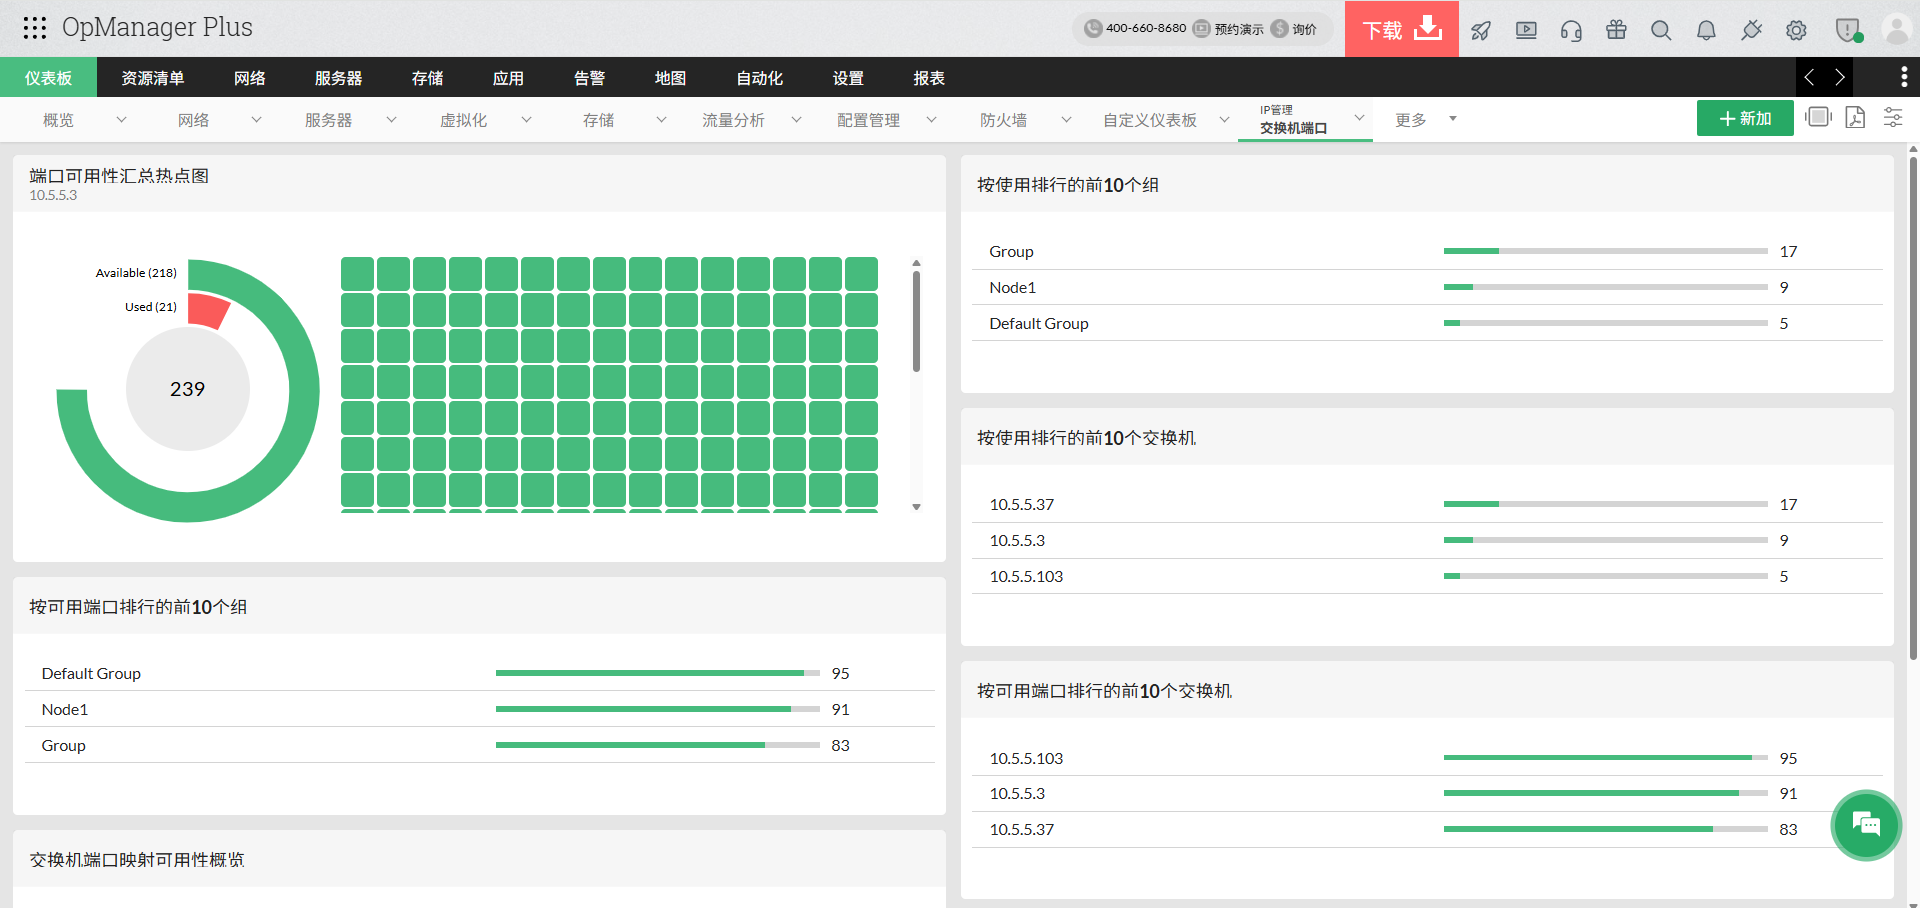The image size is (1920, 908).
Task: Expand the 自定义仪表板 chevron
Action: pyautogui.click(x=1224, y=120)
